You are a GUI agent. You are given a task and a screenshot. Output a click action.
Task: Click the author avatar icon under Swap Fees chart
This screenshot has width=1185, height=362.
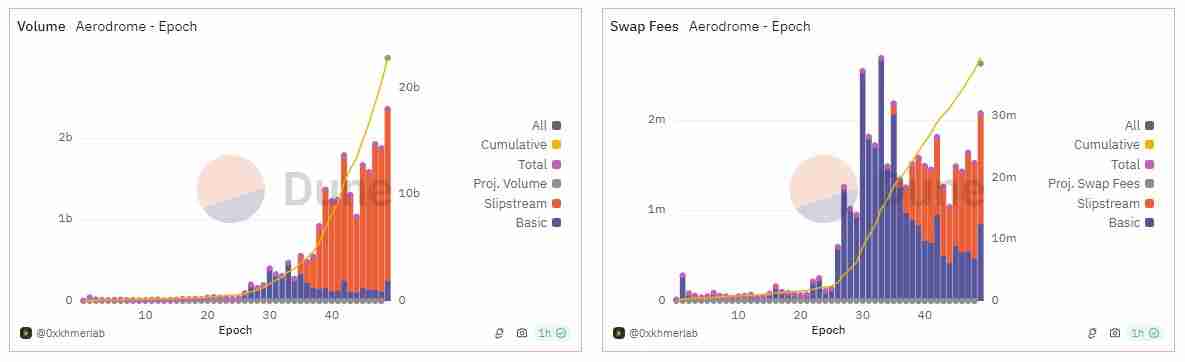[x=619, y=333]
